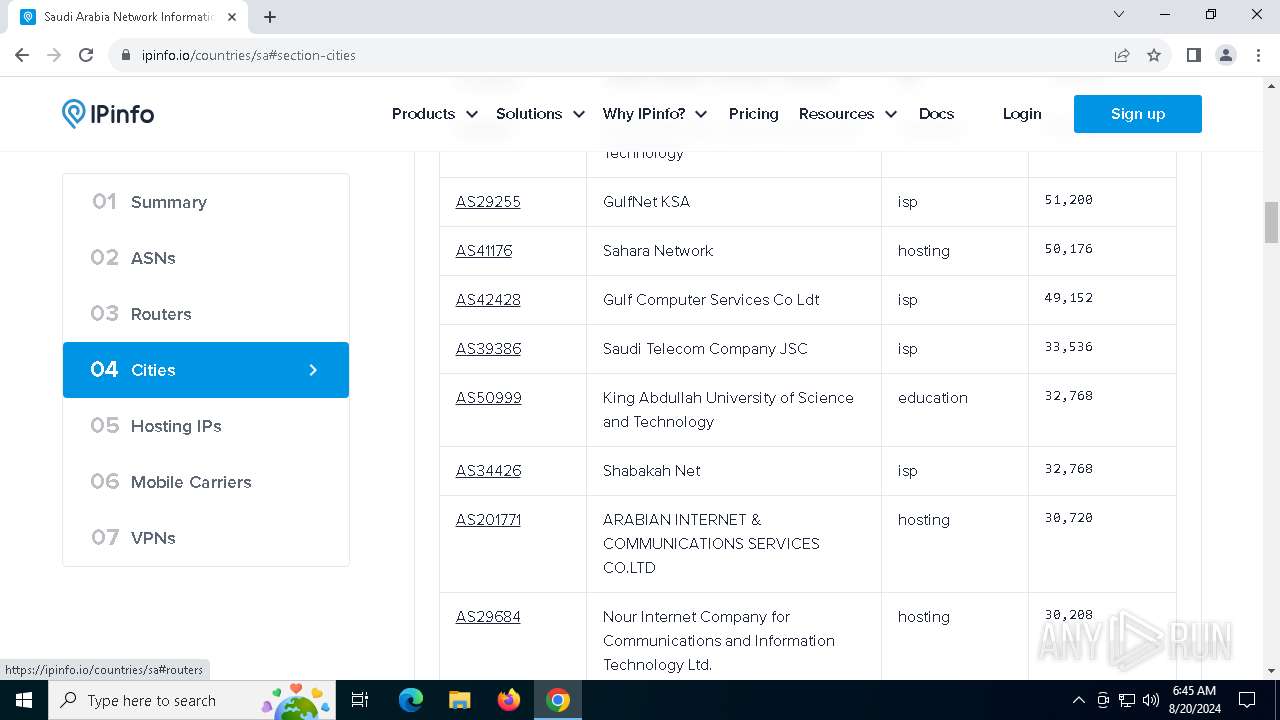Open AS41176 Sahara Network link
Image resolution: width=1280 pixels, height=720 pixels.
484,251
